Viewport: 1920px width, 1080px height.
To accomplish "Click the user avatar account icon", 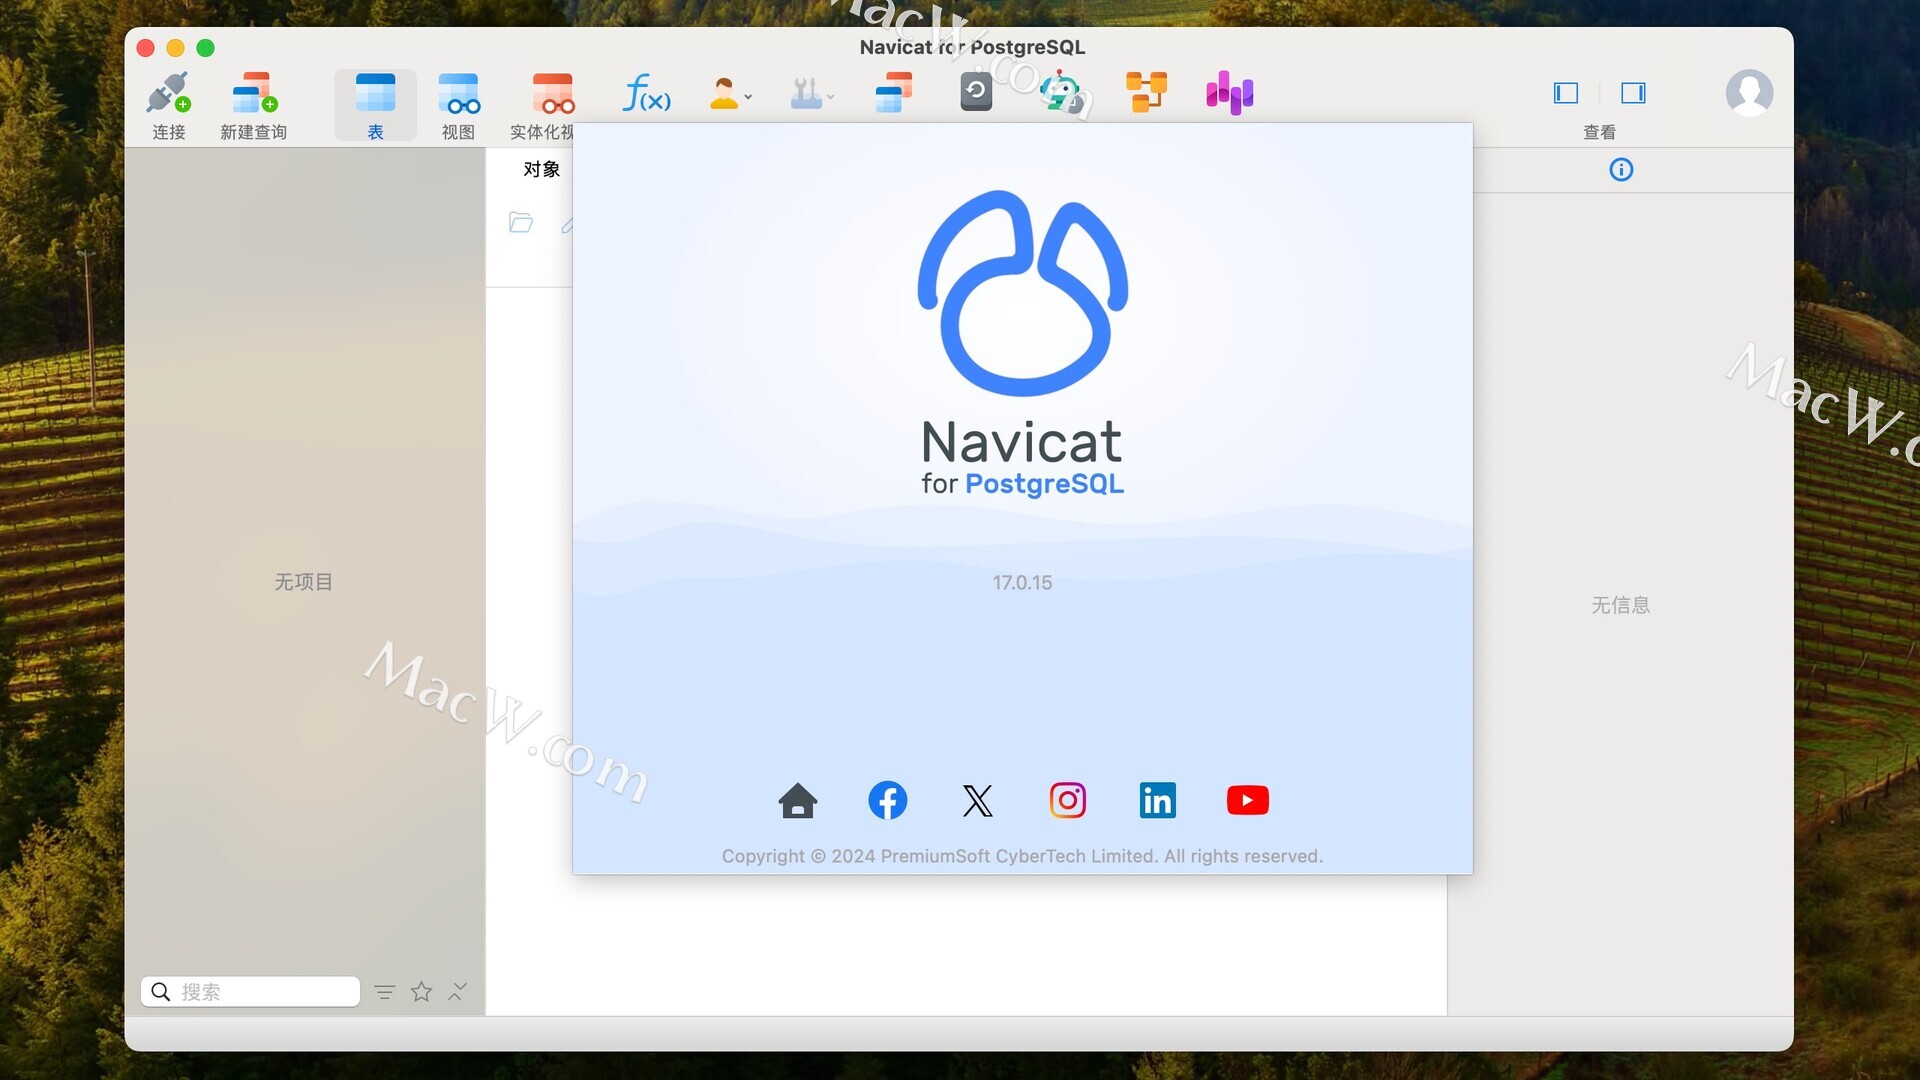I will tap(1749, 92).
